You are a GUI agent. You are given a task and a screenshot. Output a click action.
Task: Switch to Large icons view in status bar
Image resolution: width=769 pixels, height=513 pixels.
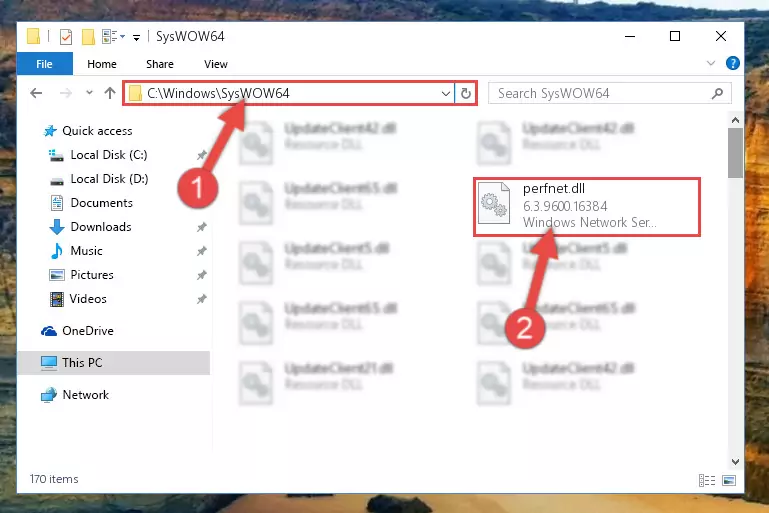729,480
